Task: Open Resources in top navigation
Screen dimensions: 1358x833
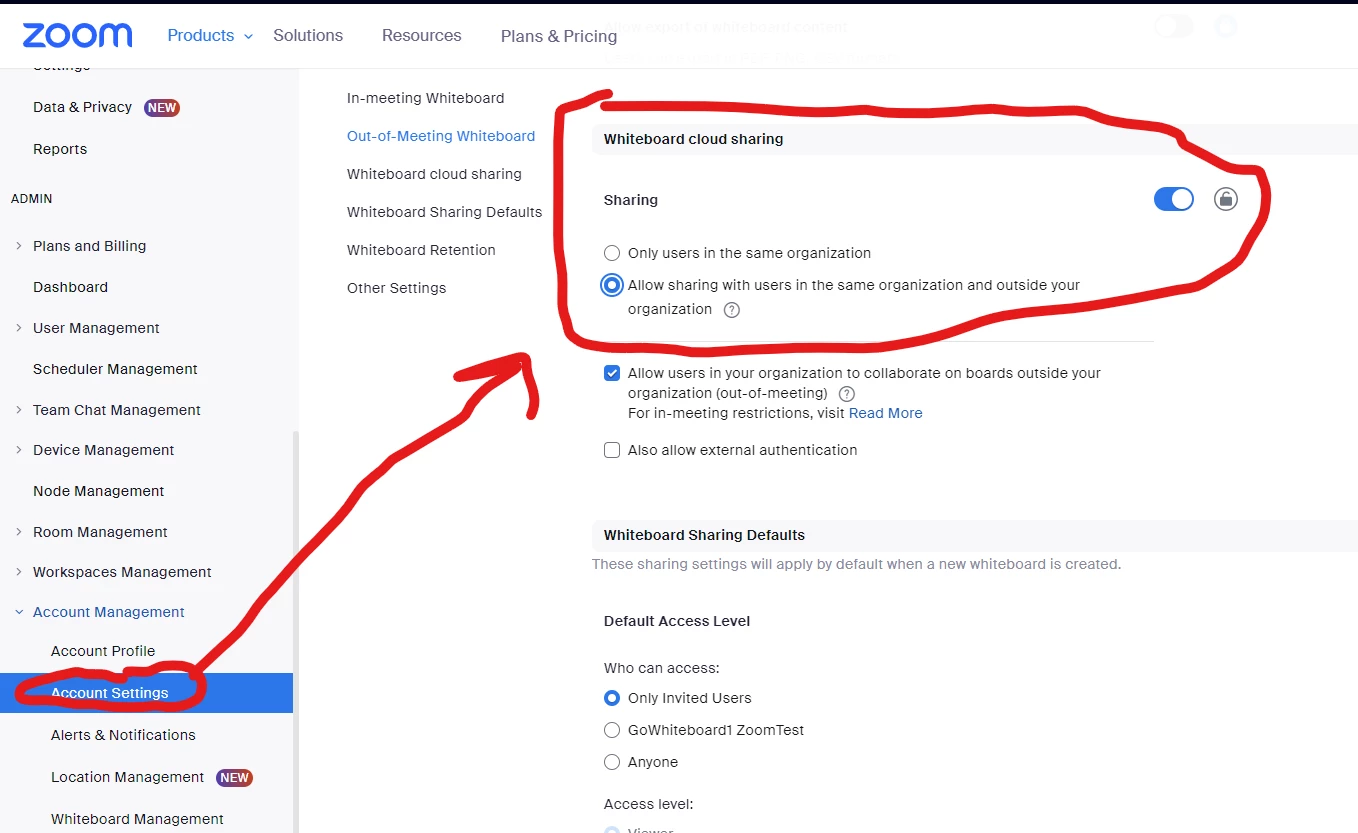Action: 422,35
